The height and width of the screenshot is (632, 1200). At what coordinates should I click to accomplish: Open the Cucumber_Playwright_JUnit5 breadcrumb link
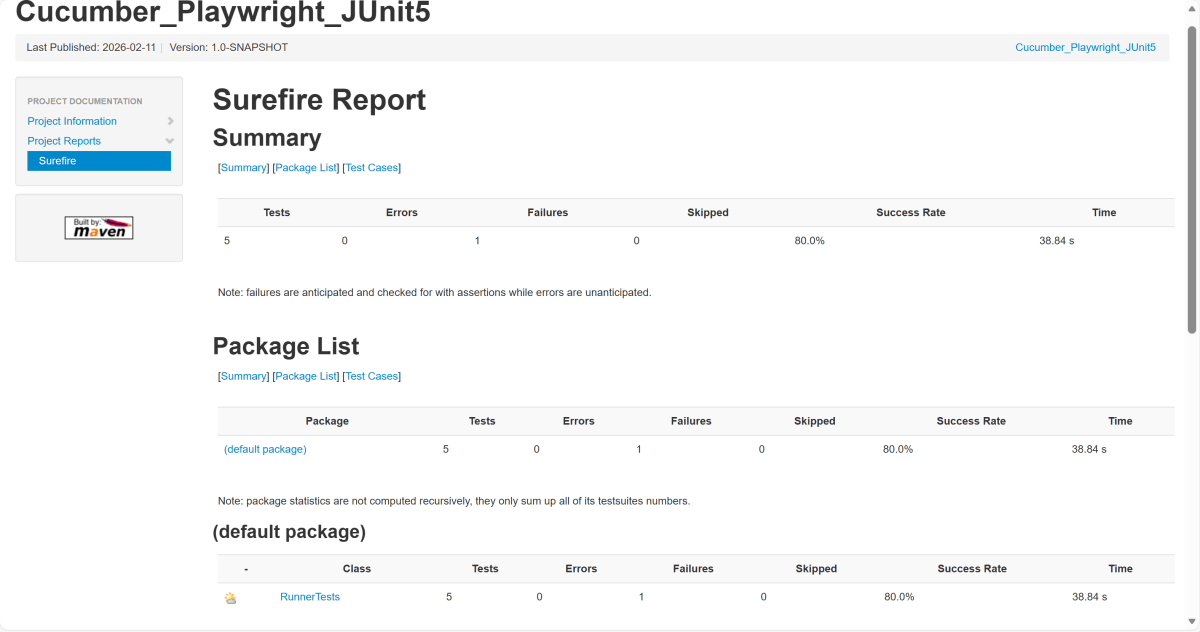1085,47
